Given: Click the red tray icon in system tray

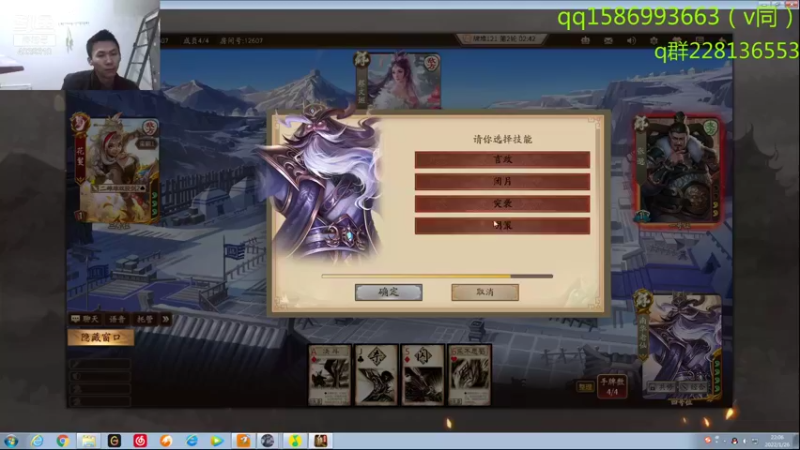Looking at the screenshot, I should click(708, 440).
